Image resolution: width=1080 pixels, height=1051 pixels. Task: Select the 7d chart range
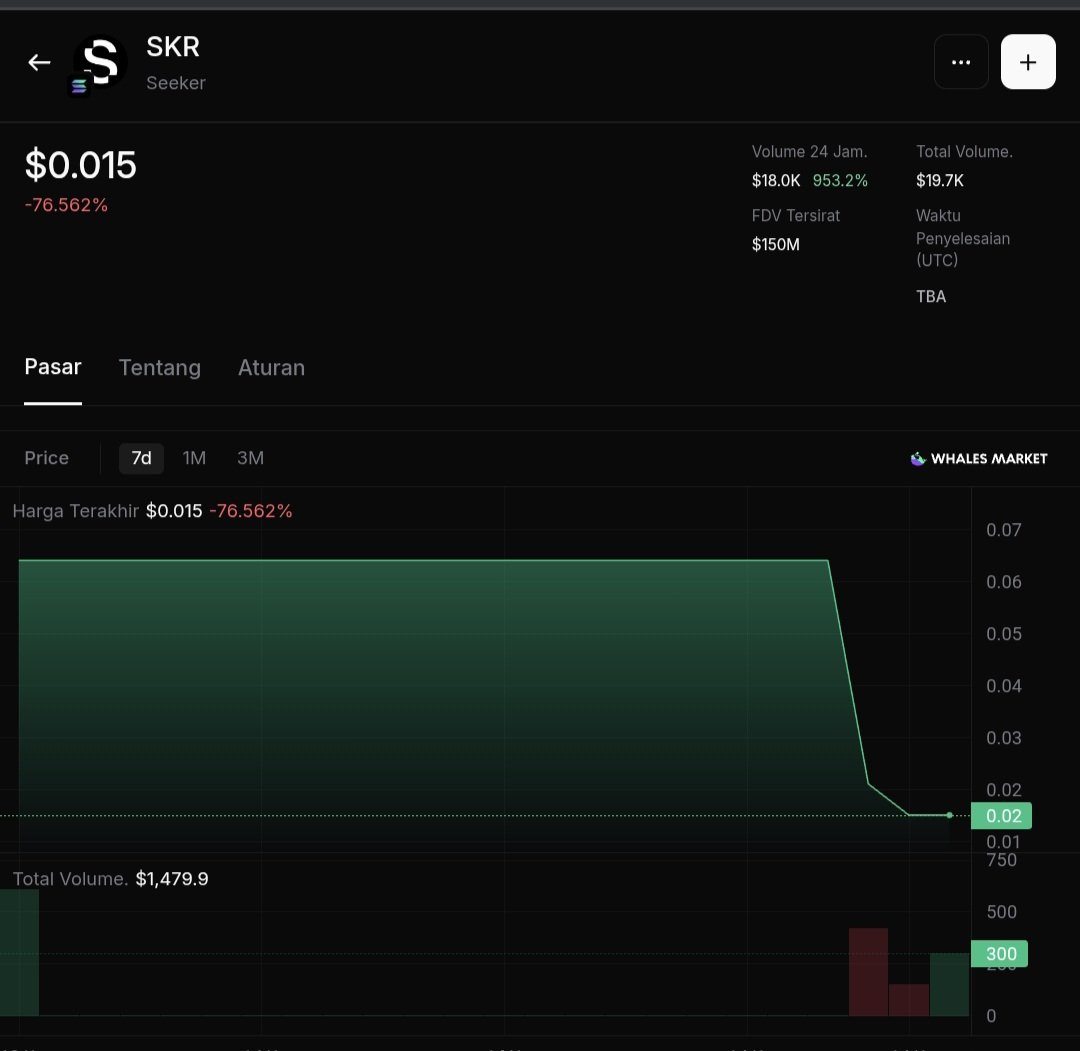(x=141, y=458)
